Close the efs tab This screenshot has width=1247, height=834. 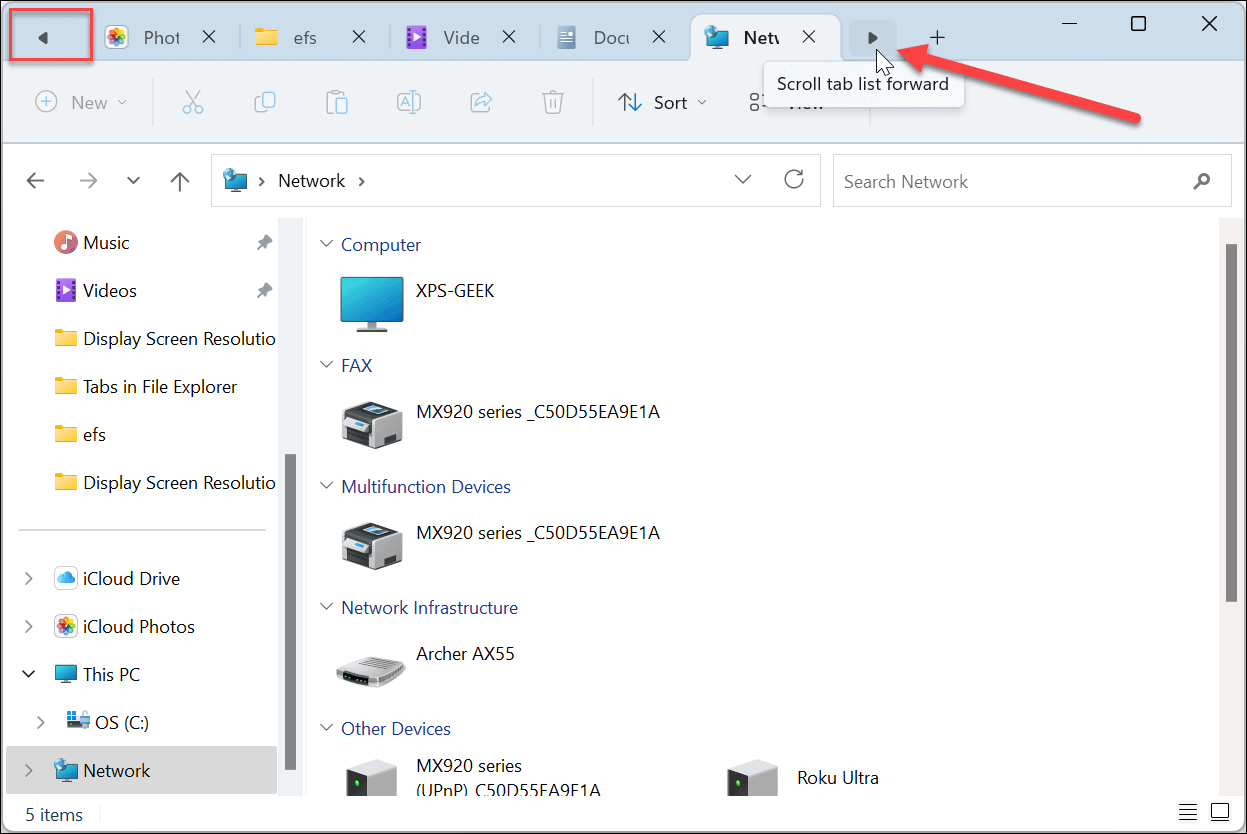[359, 37]
